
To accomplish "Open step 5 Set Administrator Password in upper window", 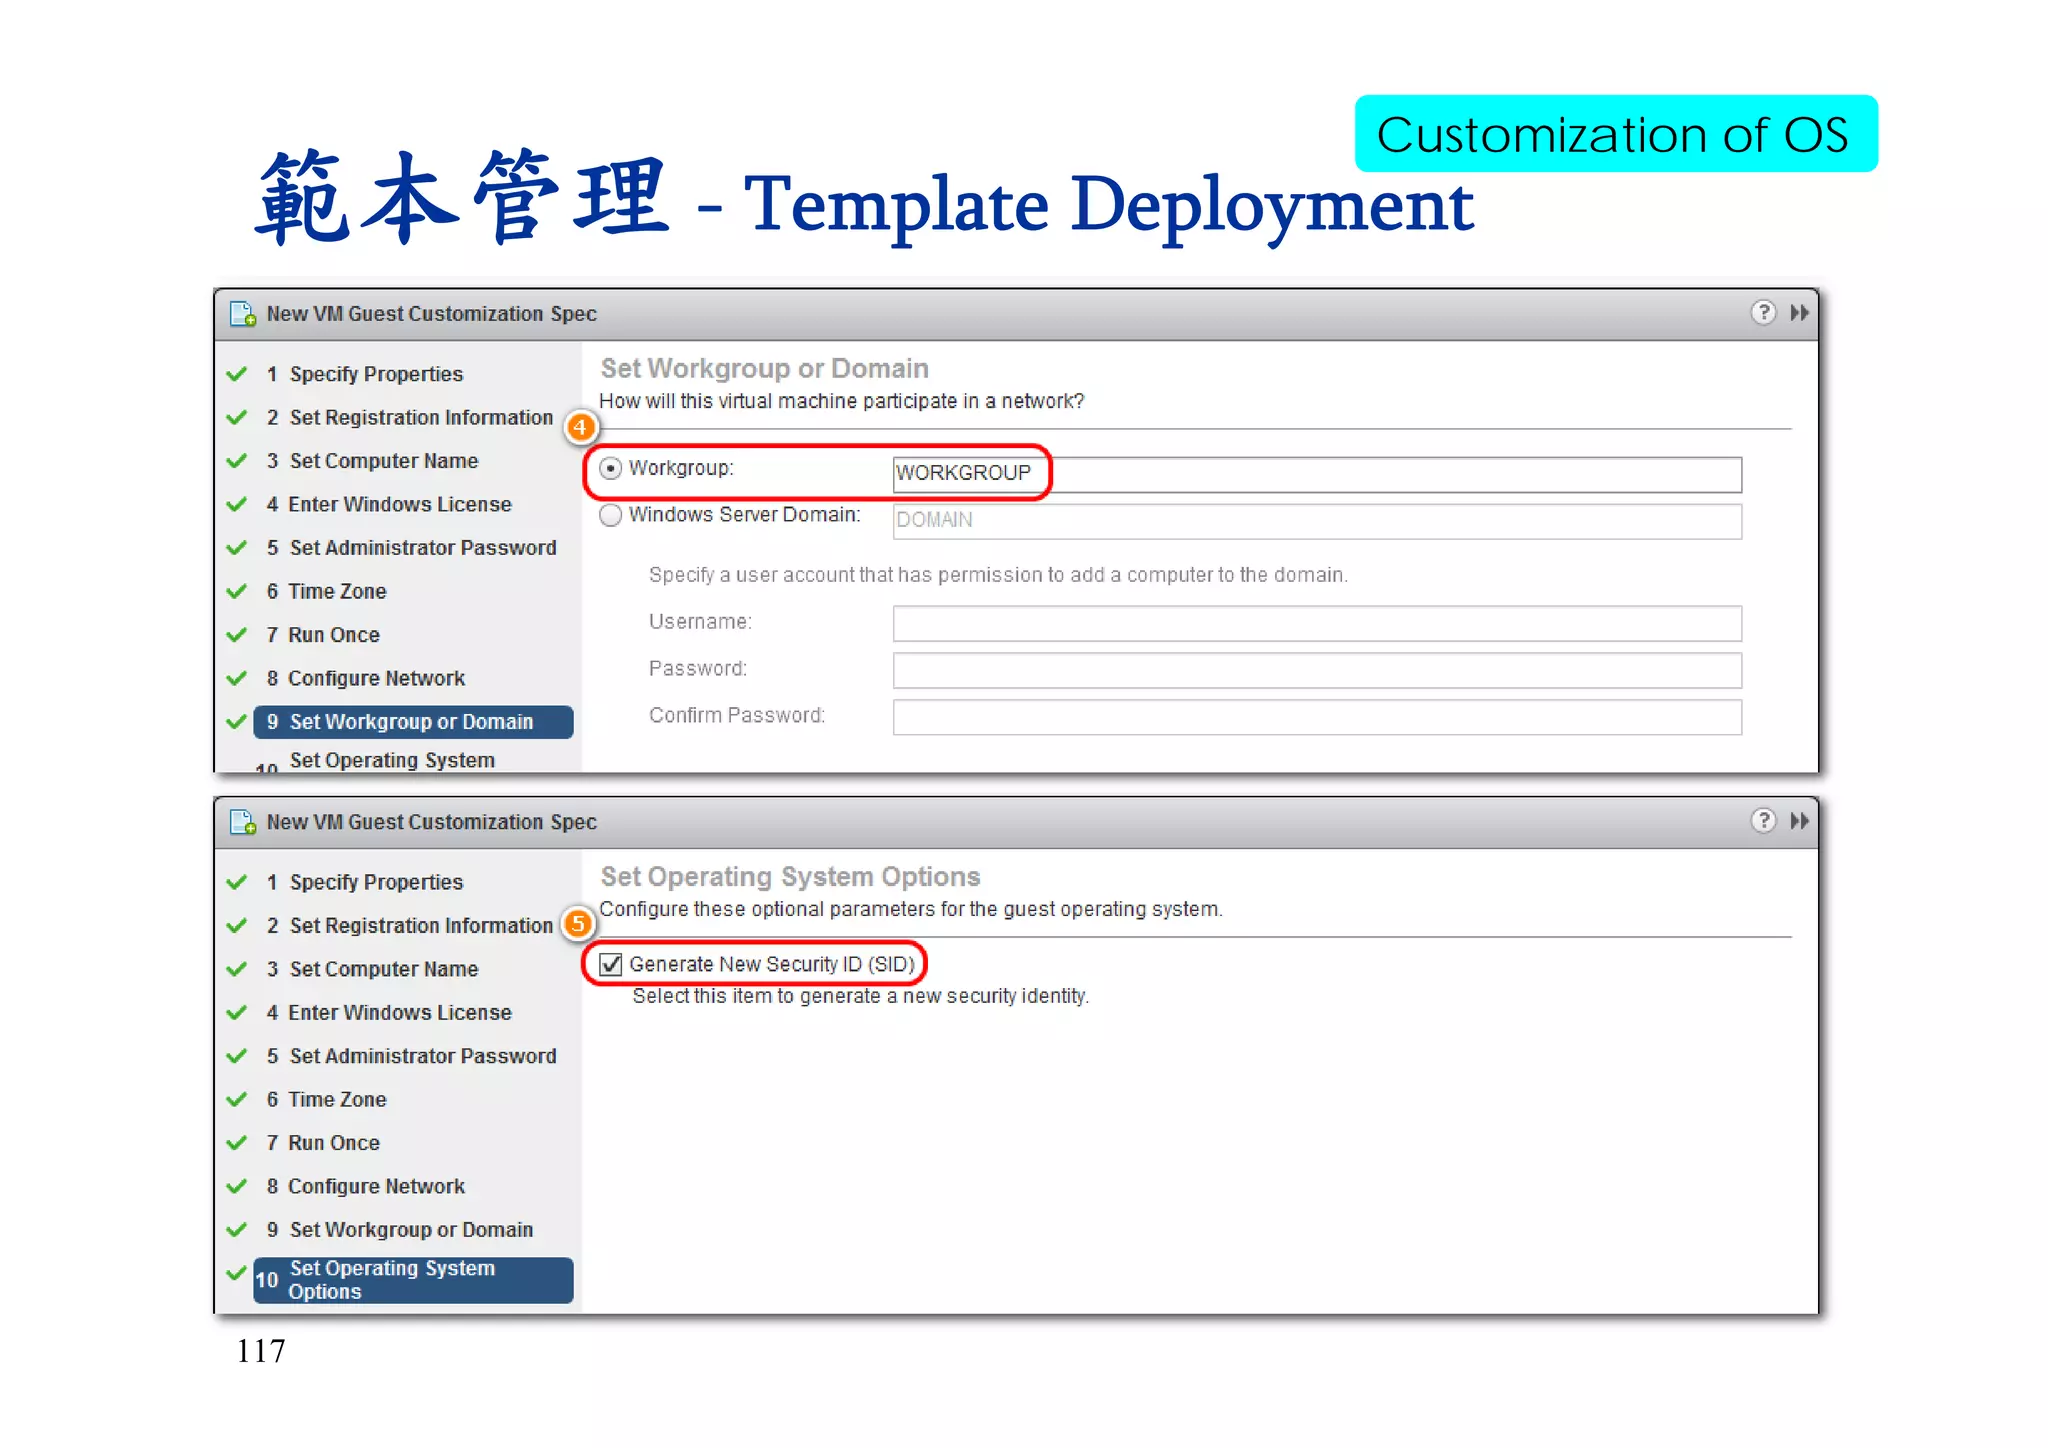I will coord(411,548).
